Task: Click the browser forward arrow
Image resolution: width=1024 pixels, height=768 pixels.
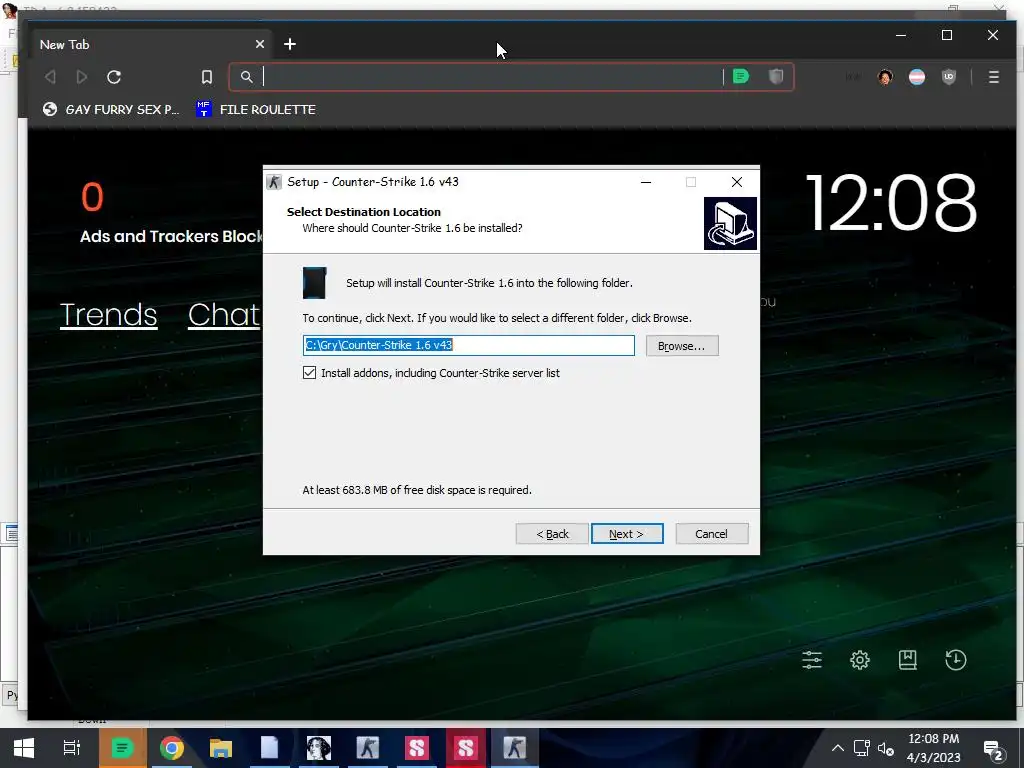Action: click(x=82, y=77)
